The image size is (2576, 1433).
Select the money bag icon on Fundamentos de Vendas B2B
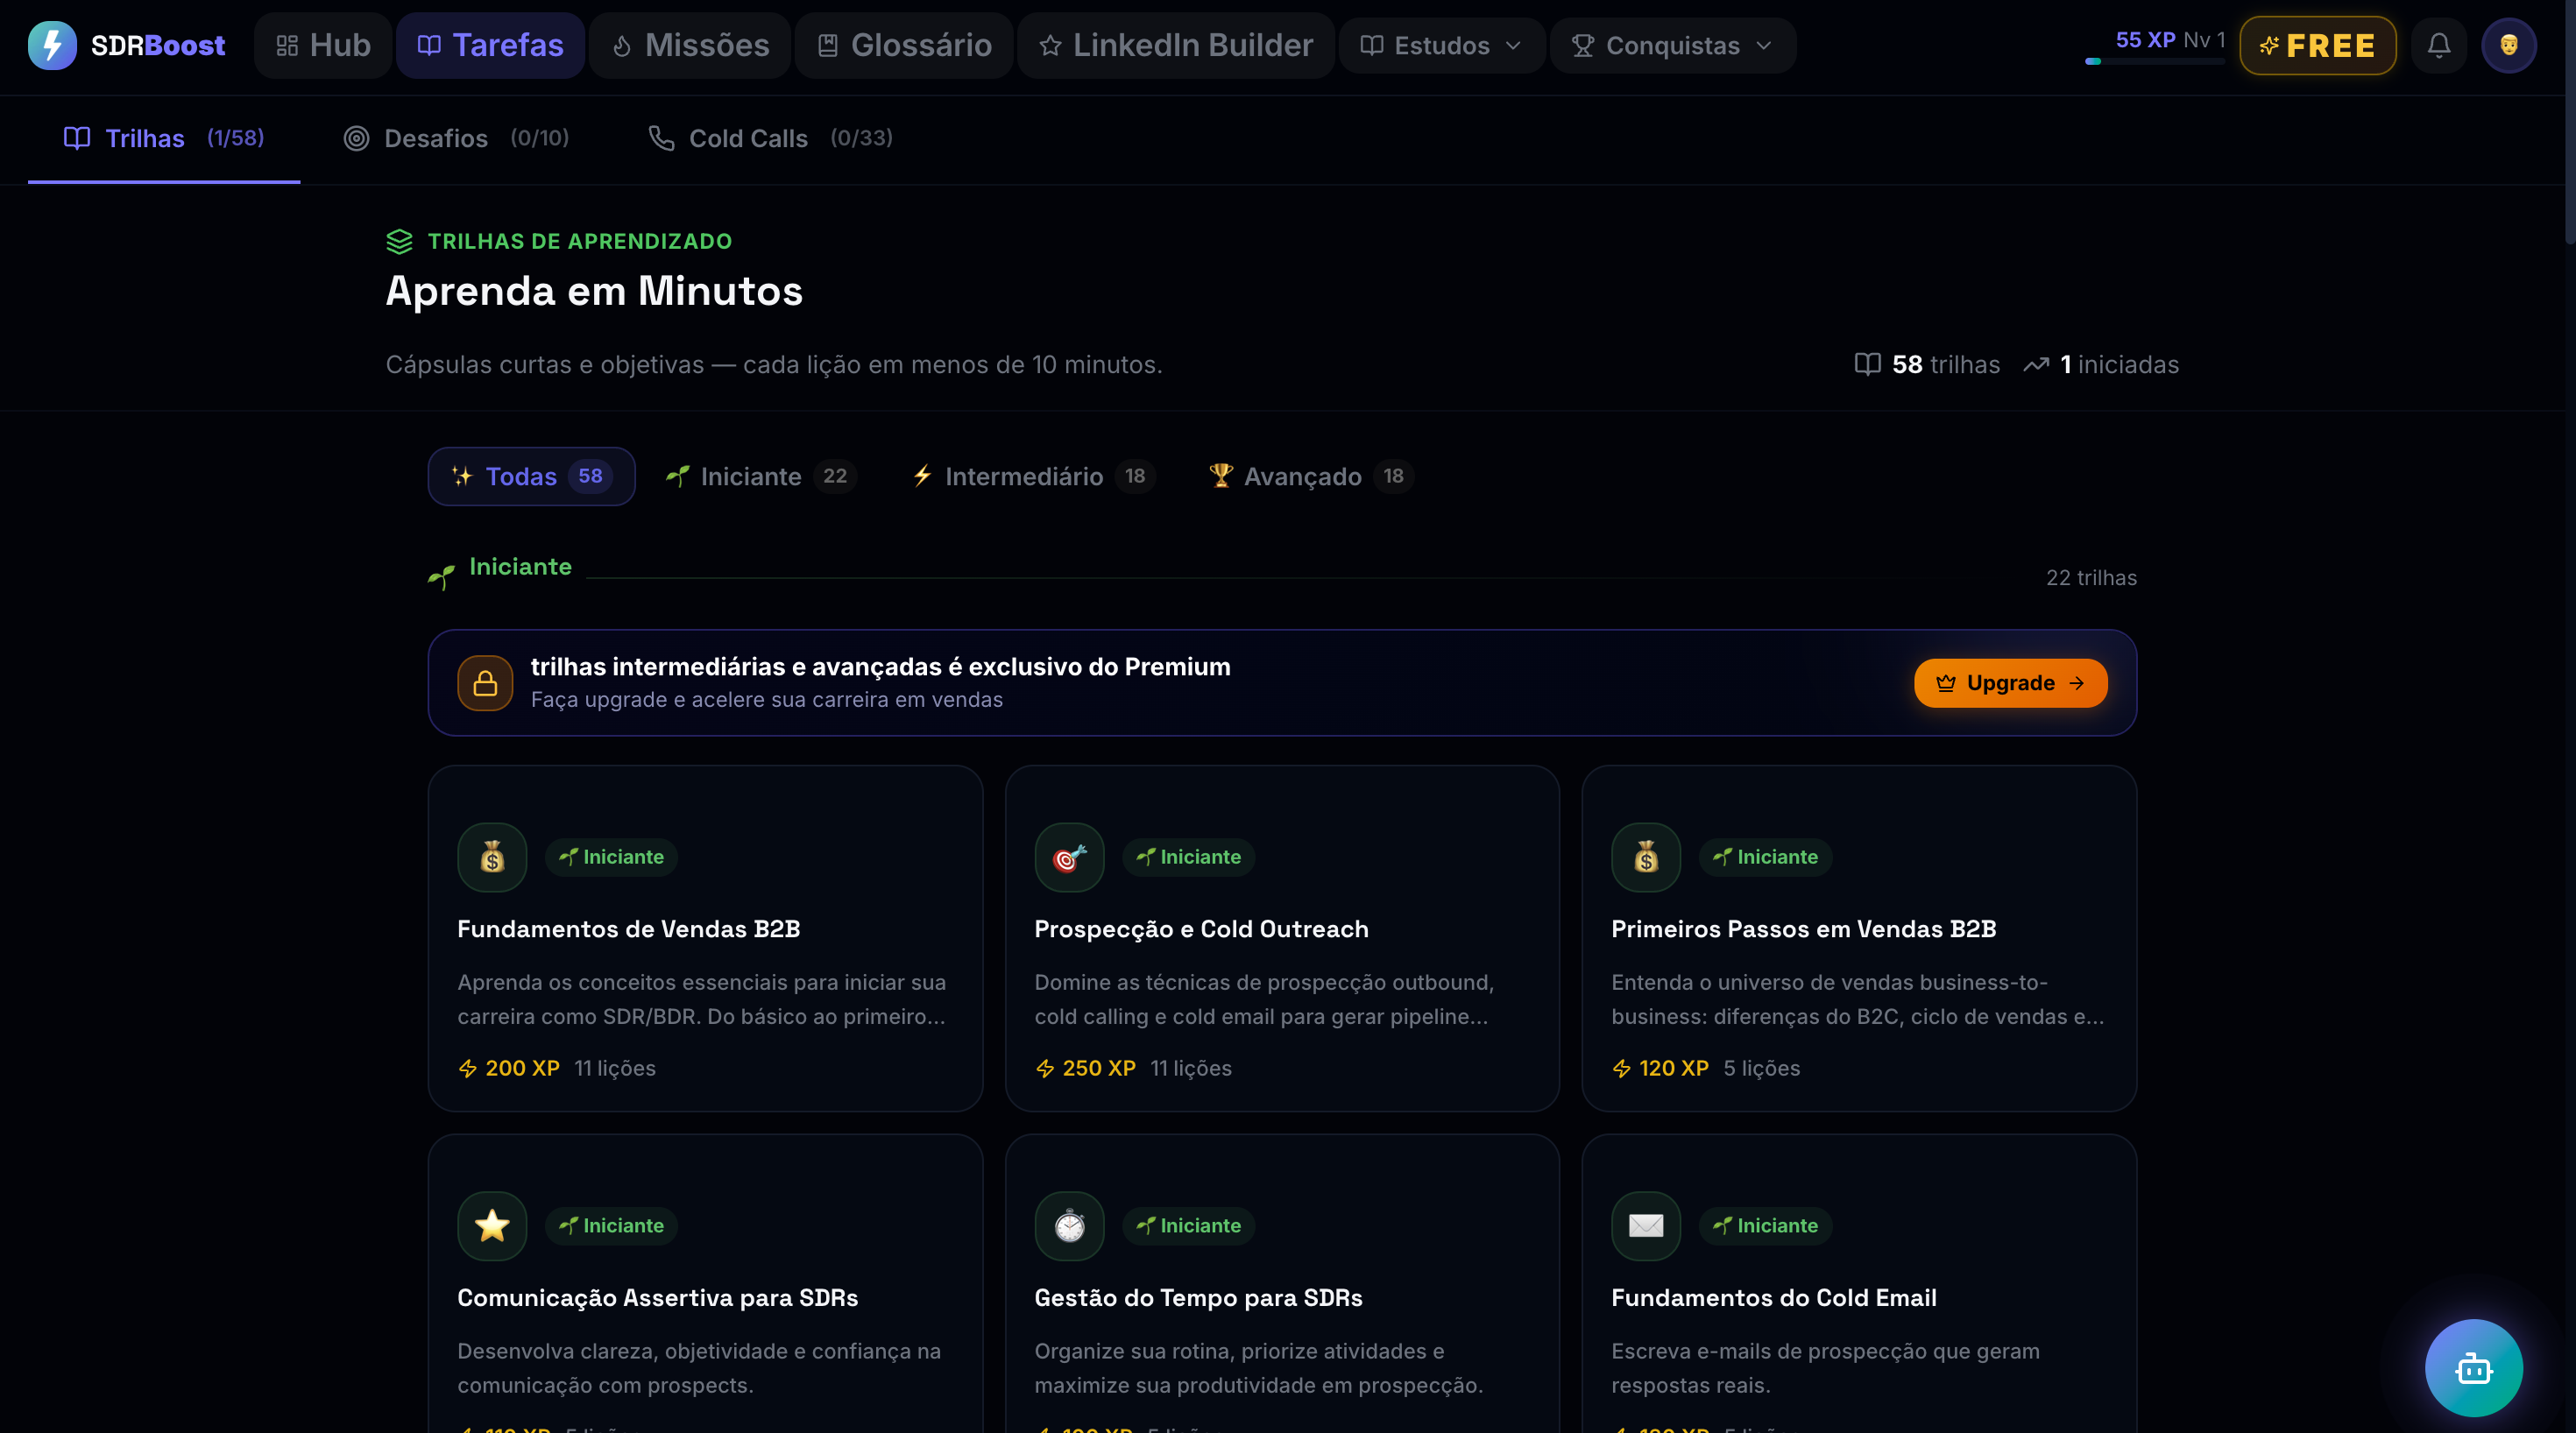(491, 857)
